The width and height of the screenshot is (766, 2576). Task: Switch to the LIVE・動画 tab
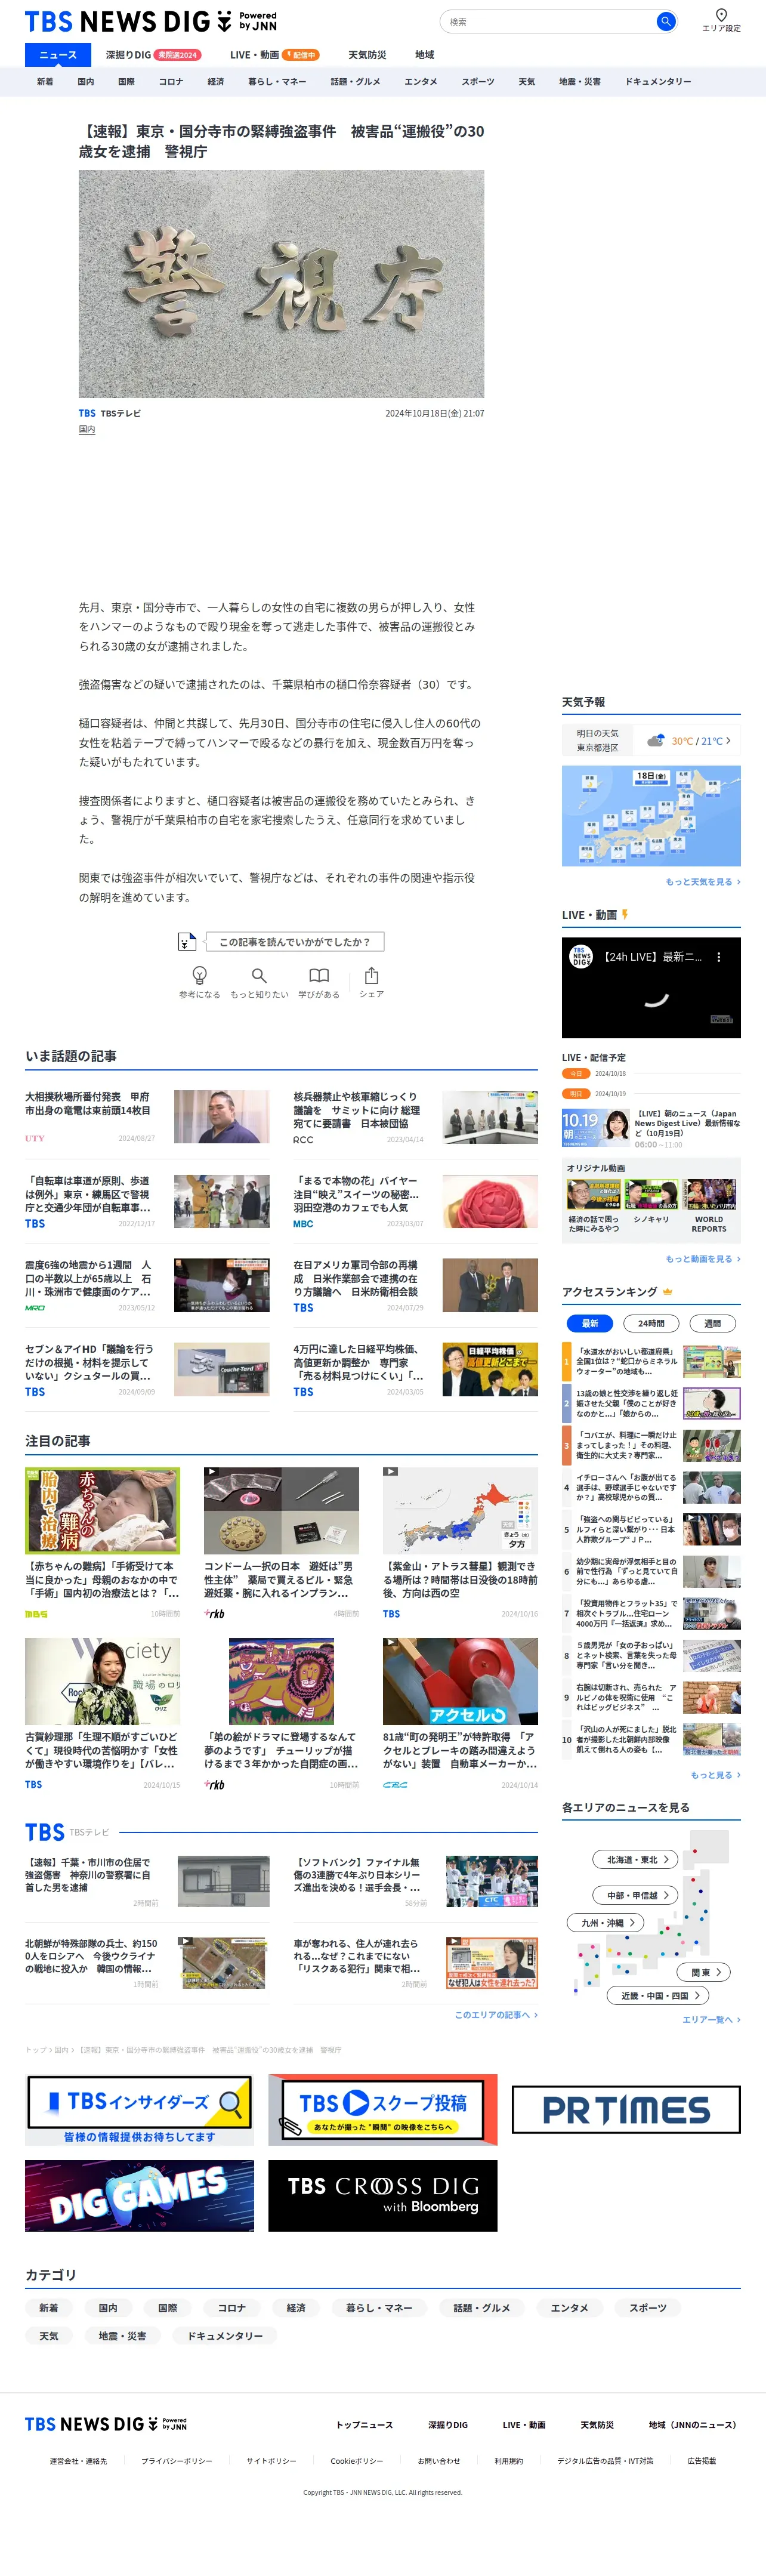point(274,55)
